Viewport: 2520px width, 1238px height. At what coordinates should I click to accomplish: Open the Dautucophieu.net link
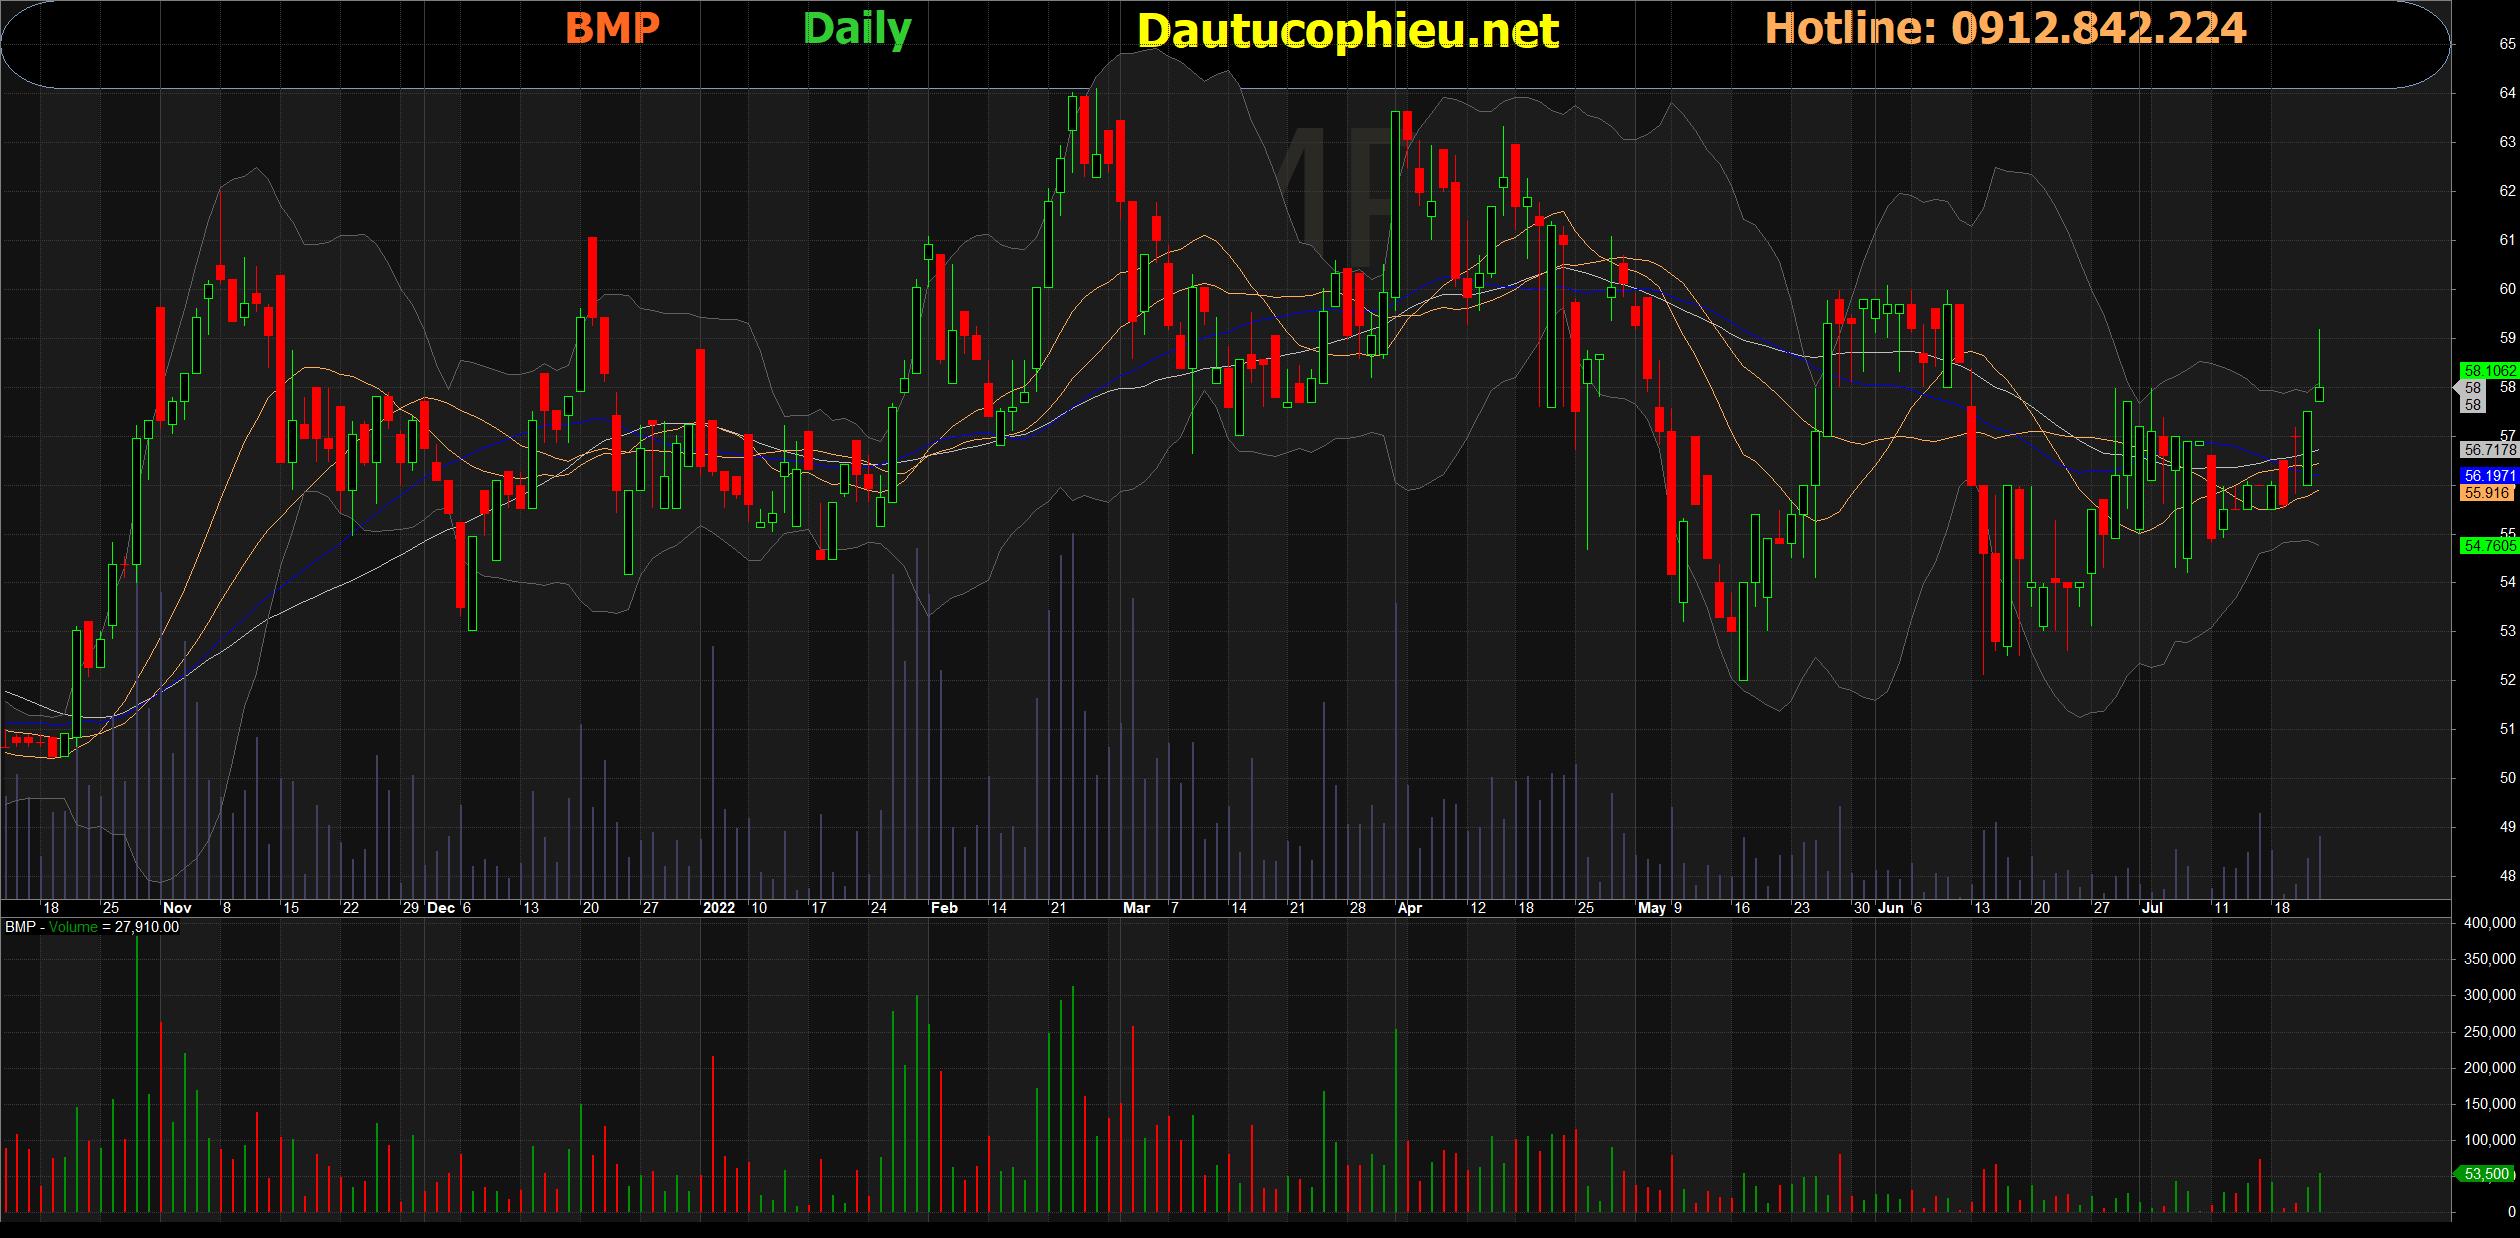pyautogui.click(x=1347, y=30)
